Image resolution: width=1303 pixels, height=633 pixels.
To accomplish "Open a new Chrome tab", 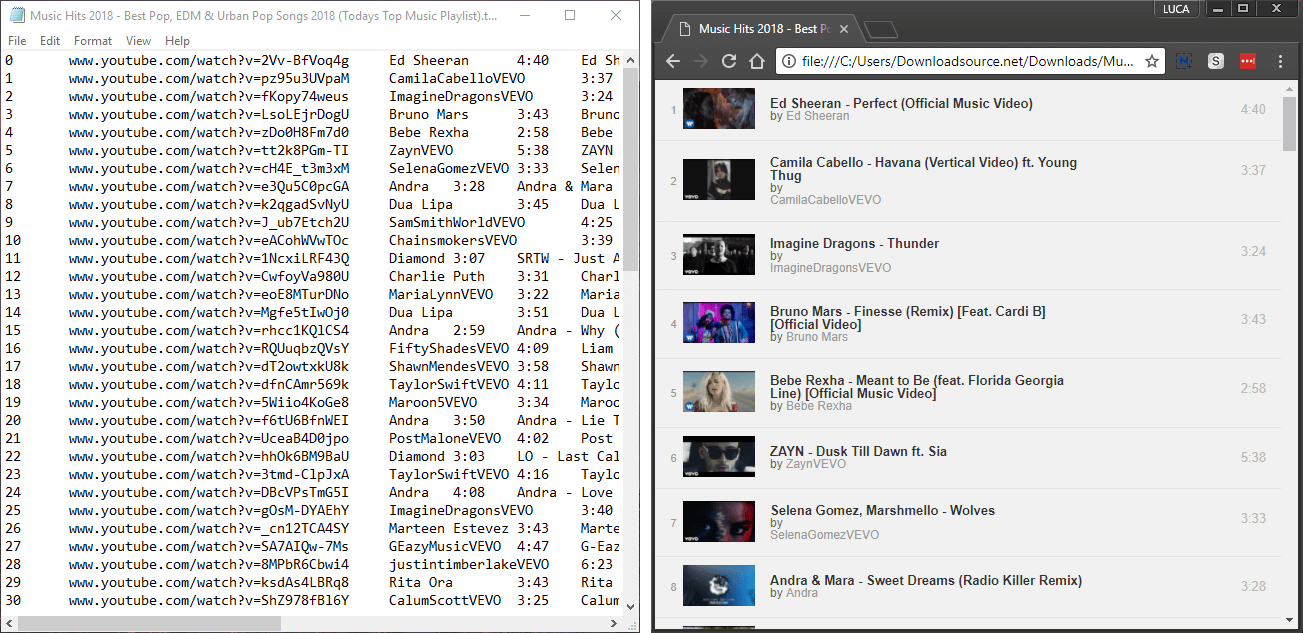I will (880, 29).
